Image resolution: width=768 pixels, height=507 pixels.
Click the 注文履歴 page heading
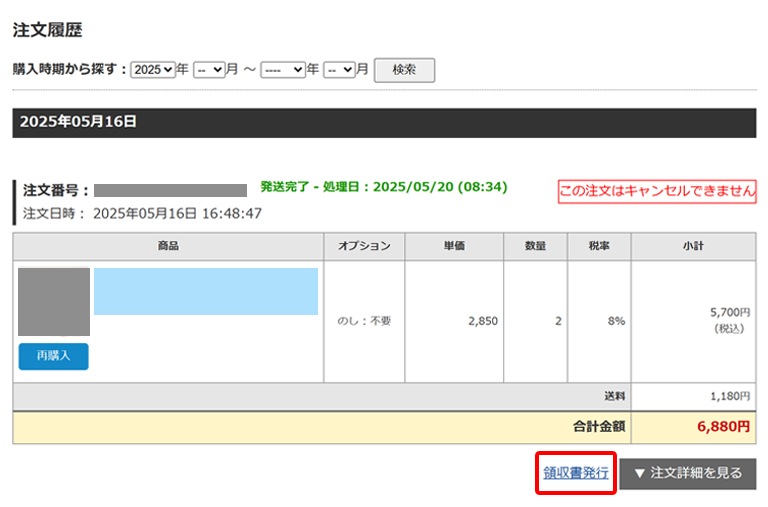pyautogui.click(x=47, y=31)
